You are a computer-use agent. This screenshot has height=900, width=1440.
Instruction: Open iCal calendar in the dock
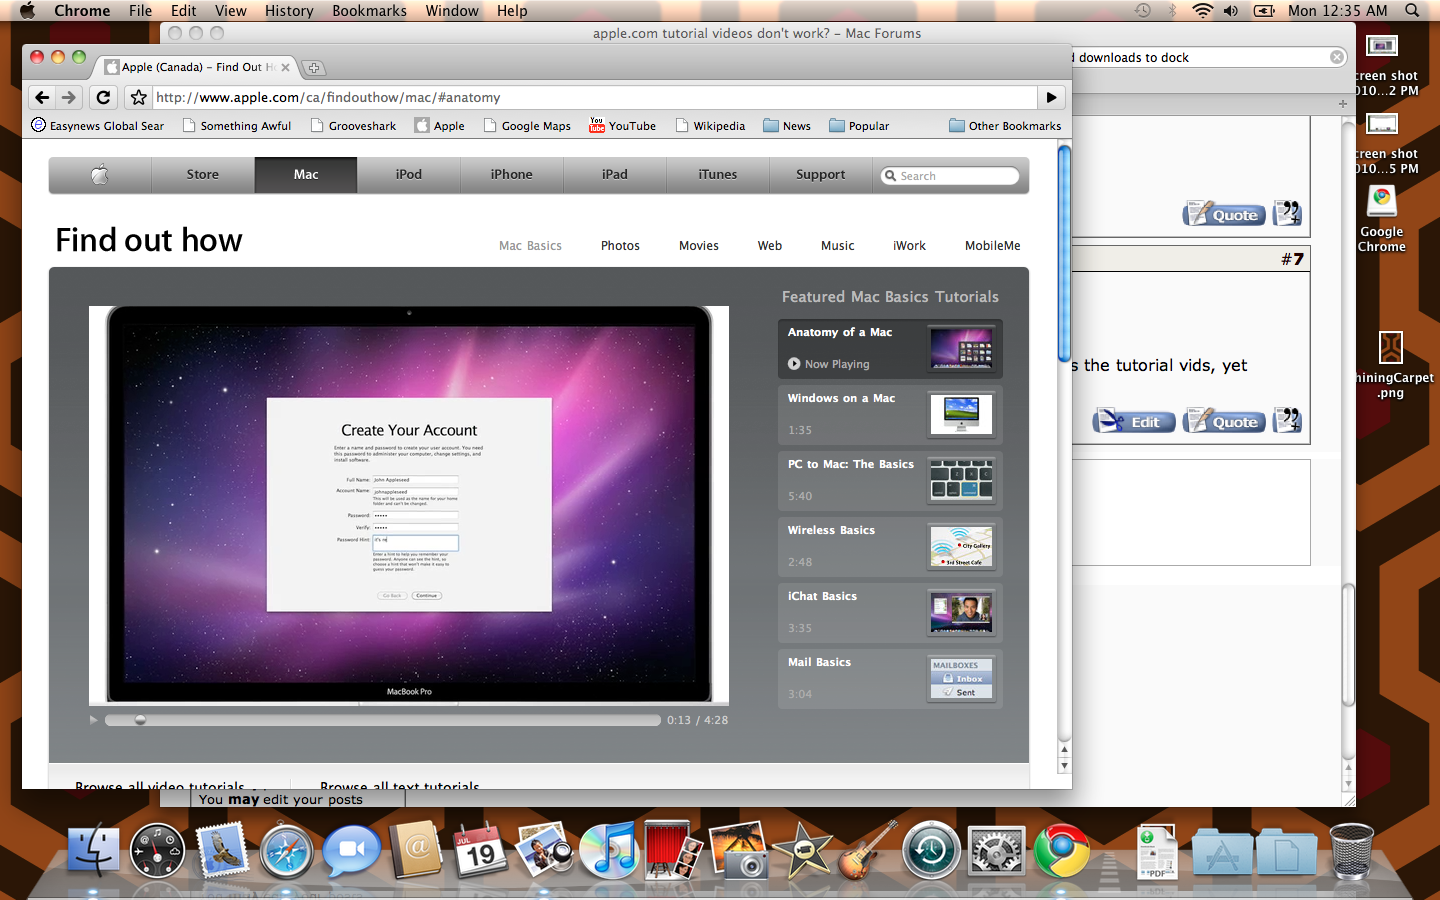(x=480, y=851)
